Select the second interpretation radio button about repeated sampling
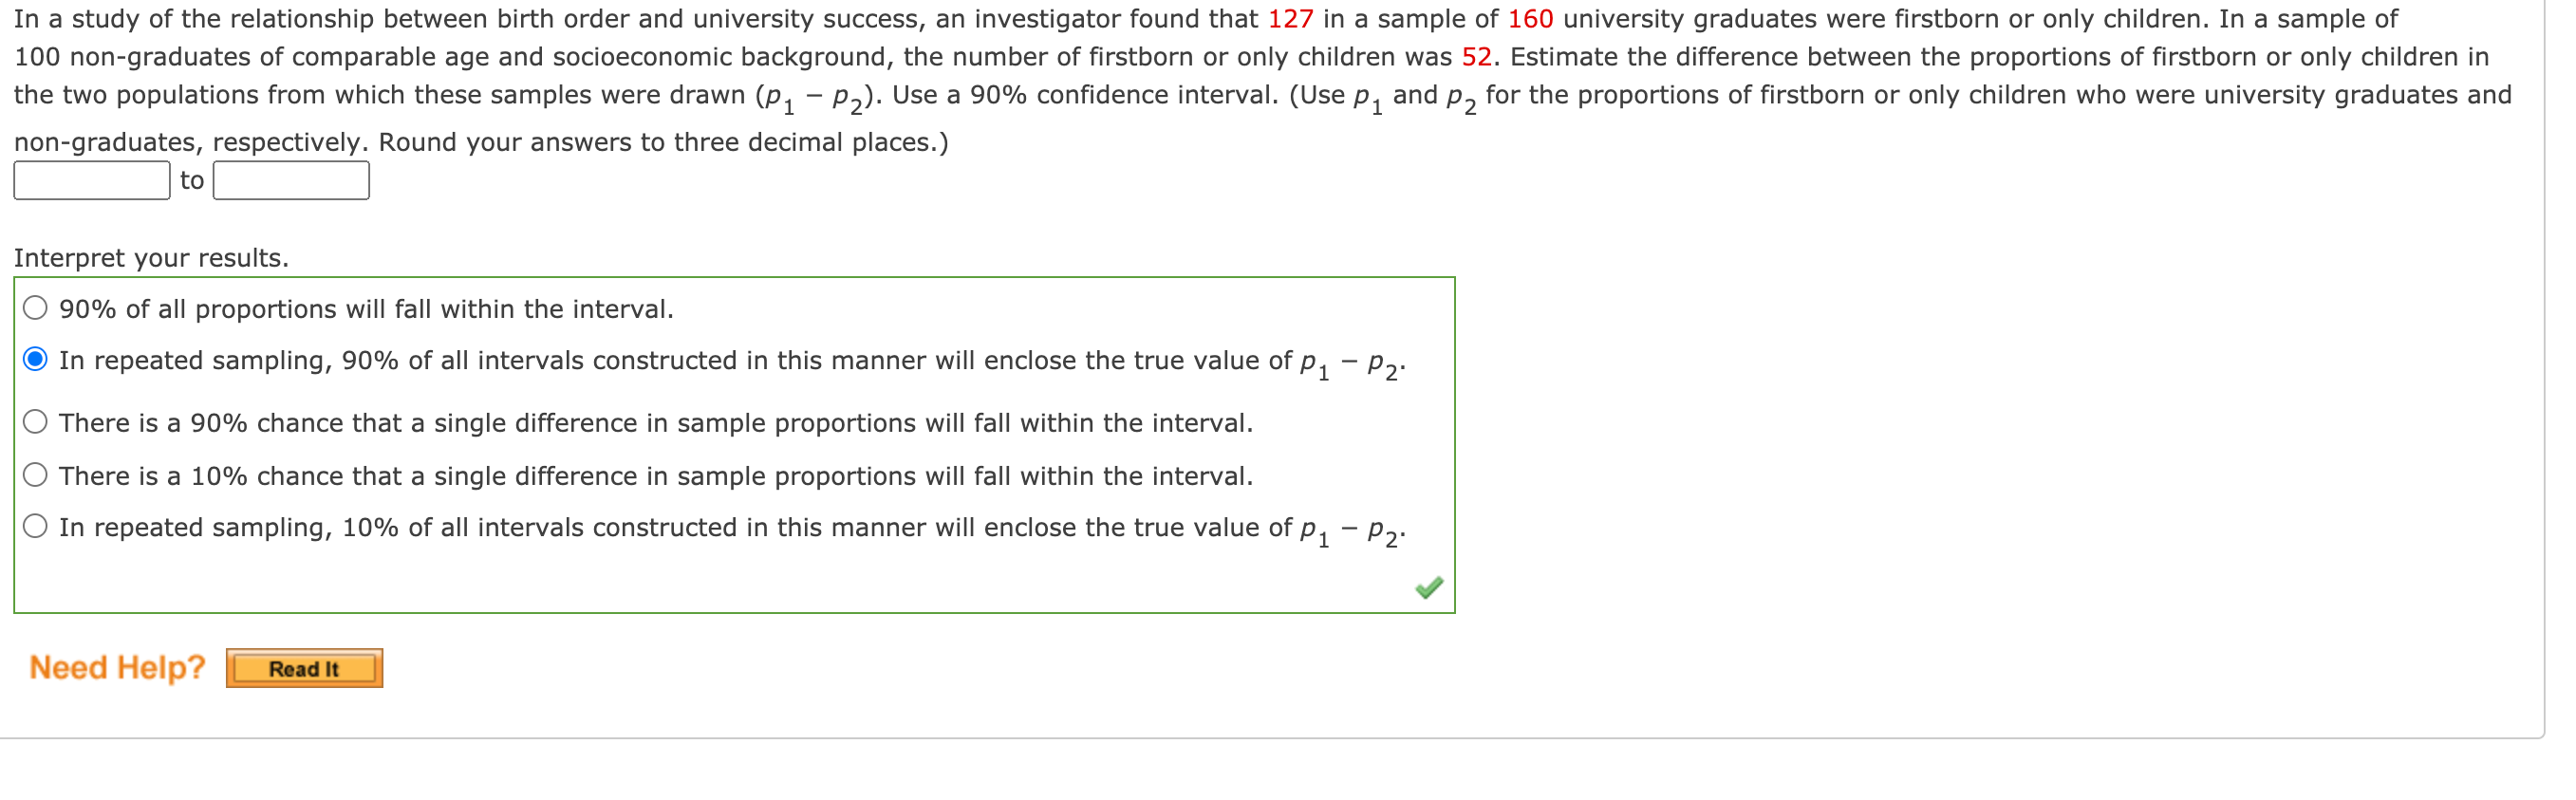Viewport: 2576px width, 800px height. click(x=36, y=360)
